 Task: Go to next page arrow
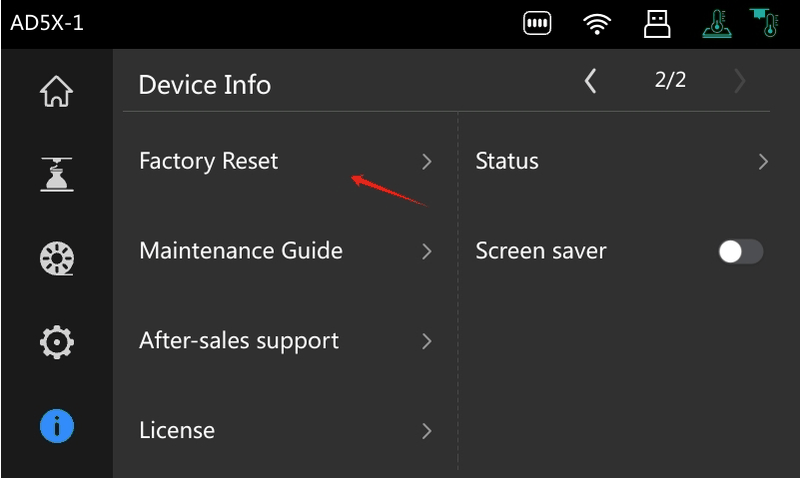[740, 81]
